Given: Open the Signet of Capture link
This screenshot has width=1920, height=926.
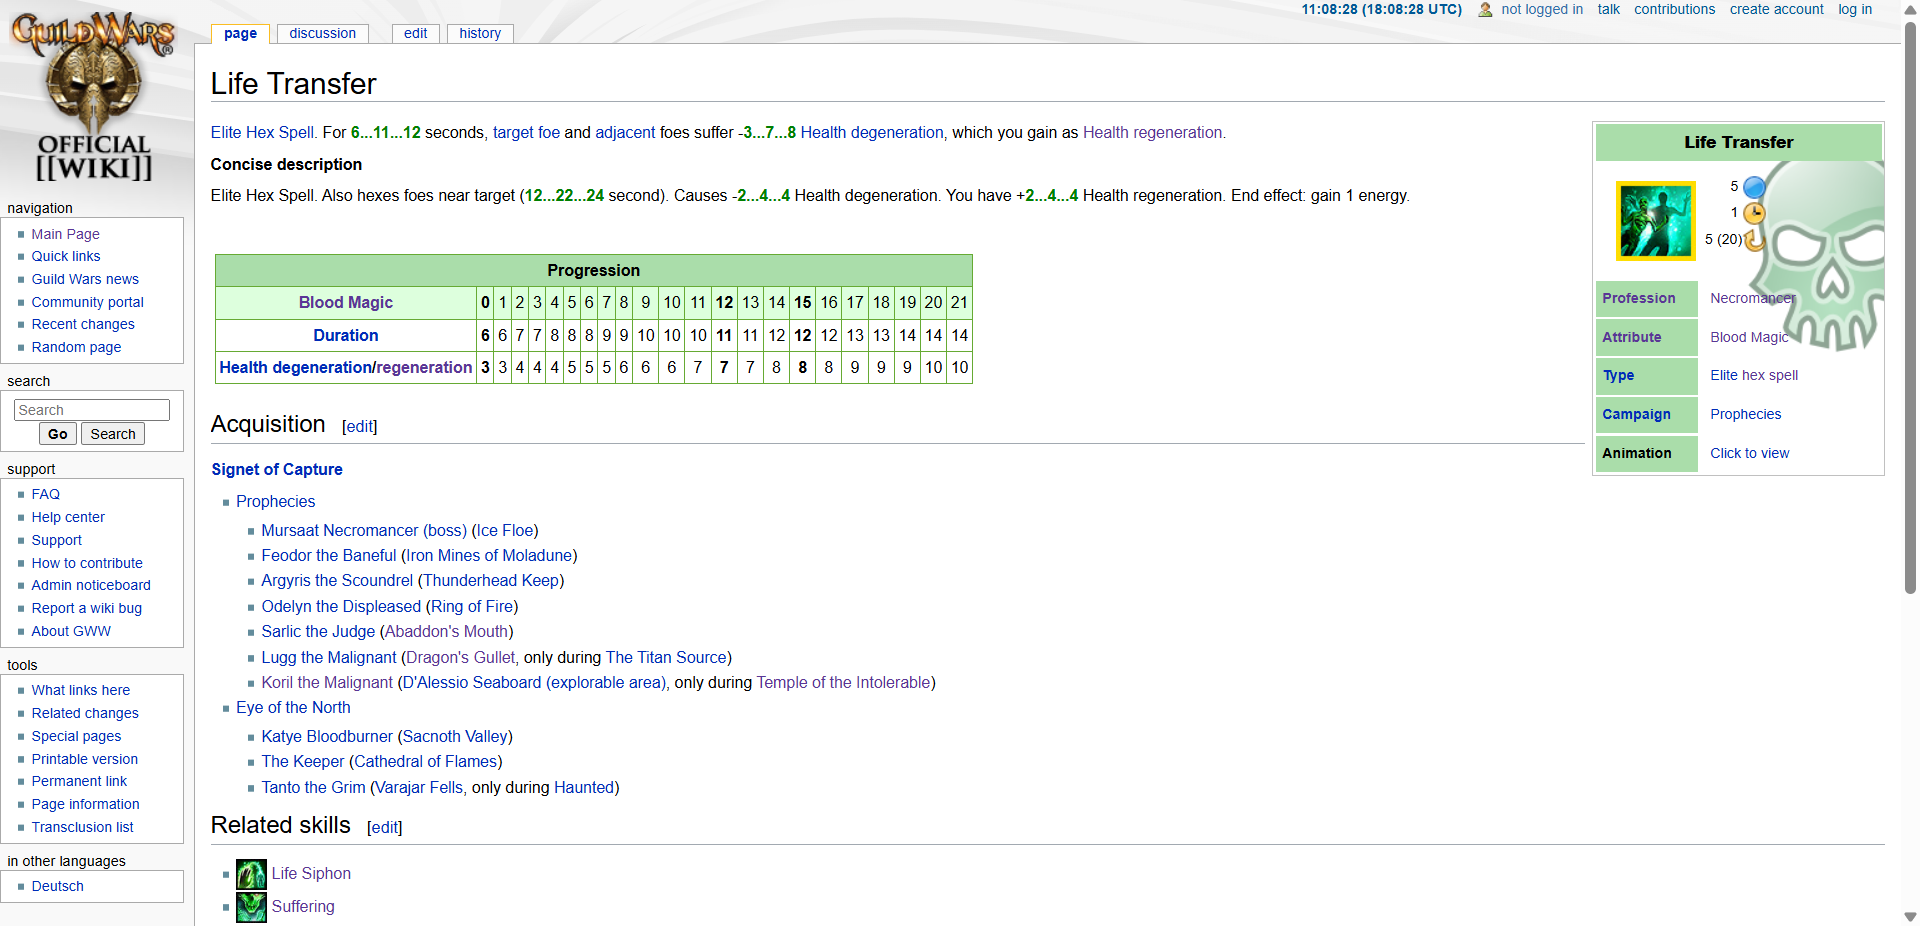Looking at the screenshot, I should [x=277, y=469].
